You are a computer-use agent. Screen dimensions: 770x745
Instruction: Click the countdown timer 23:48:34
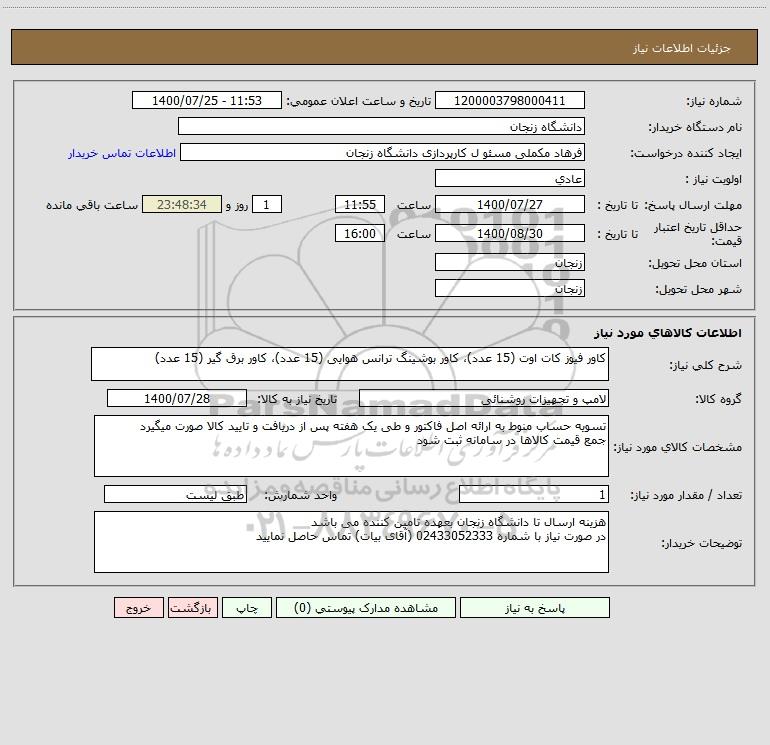click(x=182, y=204)
